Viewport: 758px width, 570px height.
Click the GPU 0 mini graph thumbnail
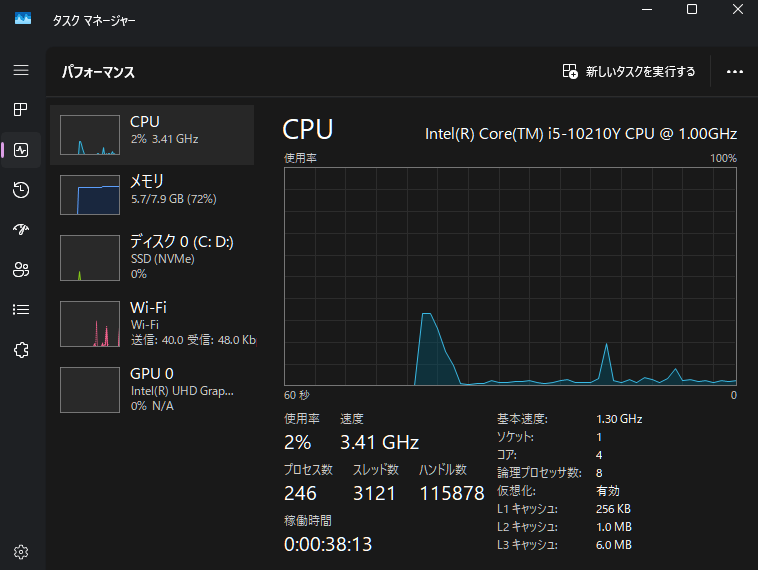point(90,390)
